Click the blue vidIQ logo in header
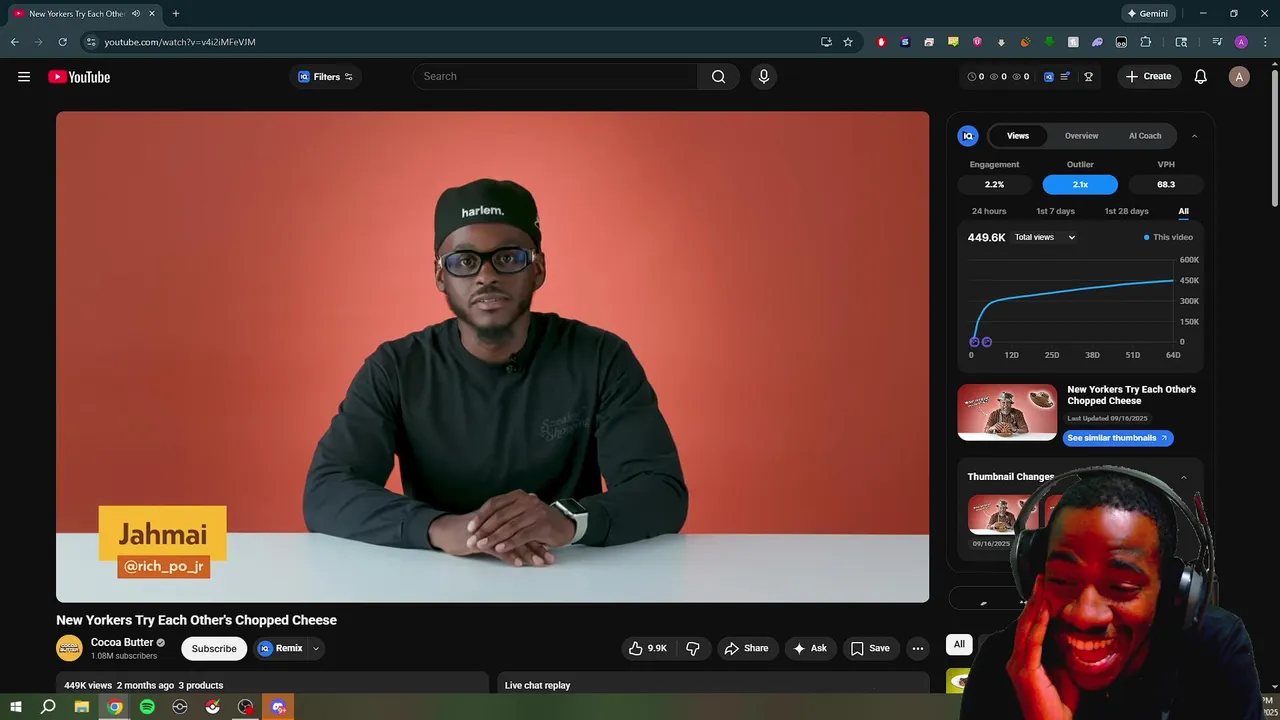 [1048, 77]
